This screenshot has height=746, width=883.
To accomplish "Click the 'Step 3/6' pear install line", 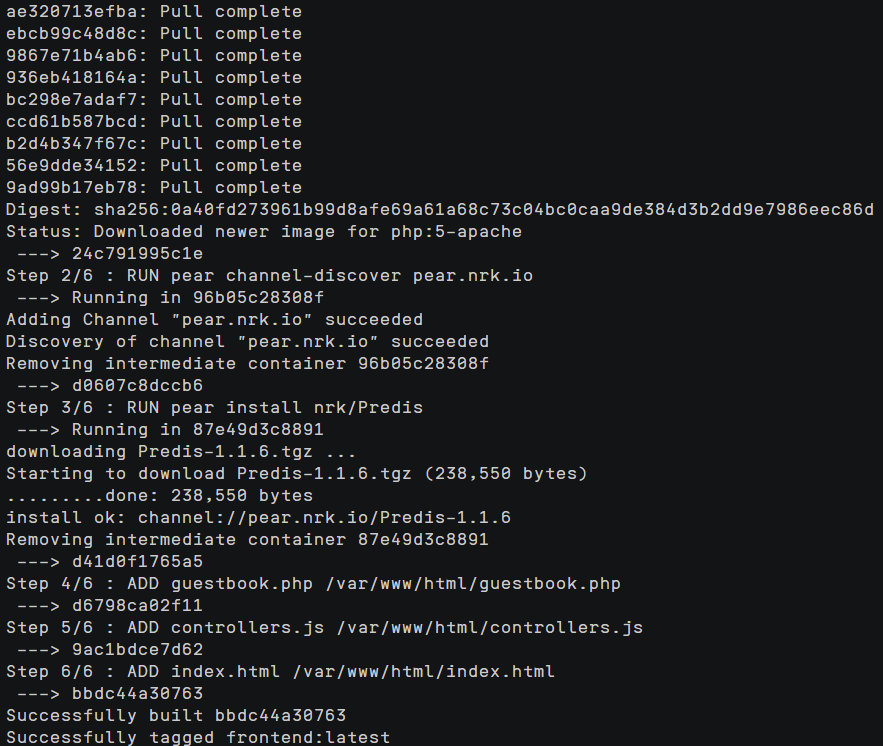I will pyautogui.click(x=214, y=407).
